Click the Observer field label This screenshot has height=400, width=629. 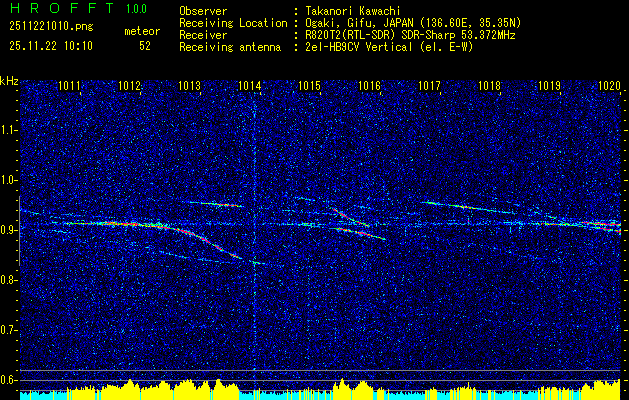(203, 11)
